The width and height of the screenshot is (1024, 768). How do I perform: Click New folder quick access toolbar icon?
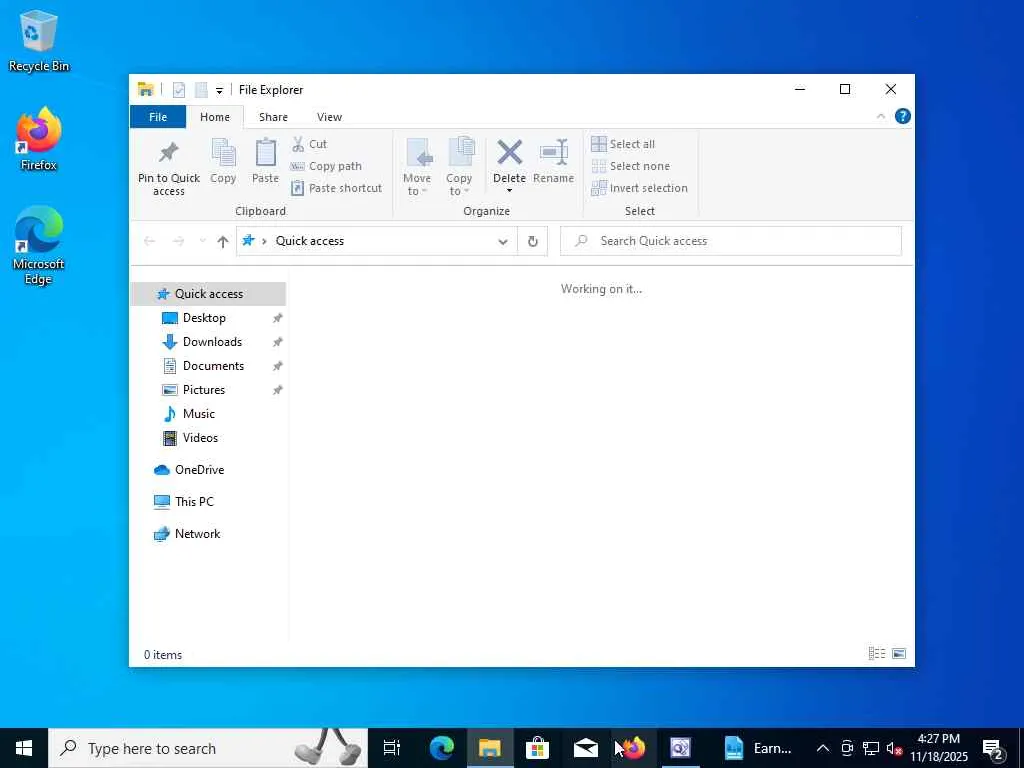point(201,90)
